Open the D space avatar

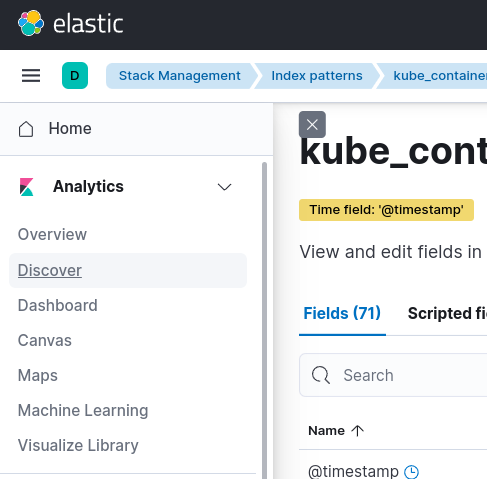click(x=75, y=76)
